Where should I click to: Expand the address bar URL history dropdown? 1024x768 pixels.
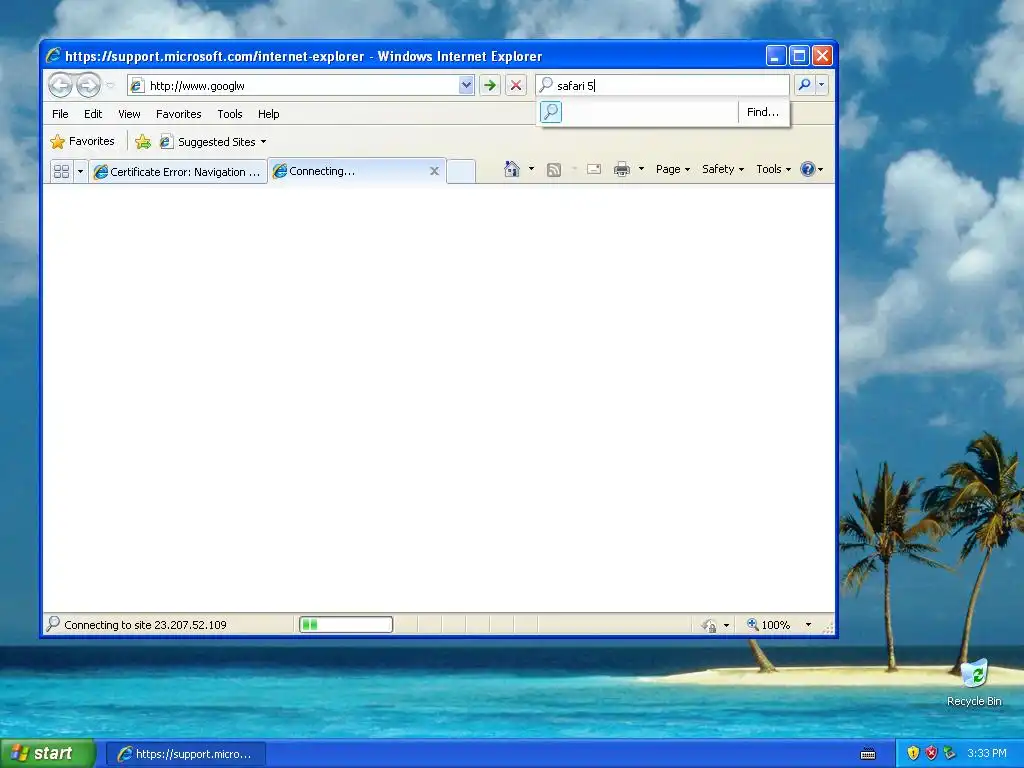[466, 85]
